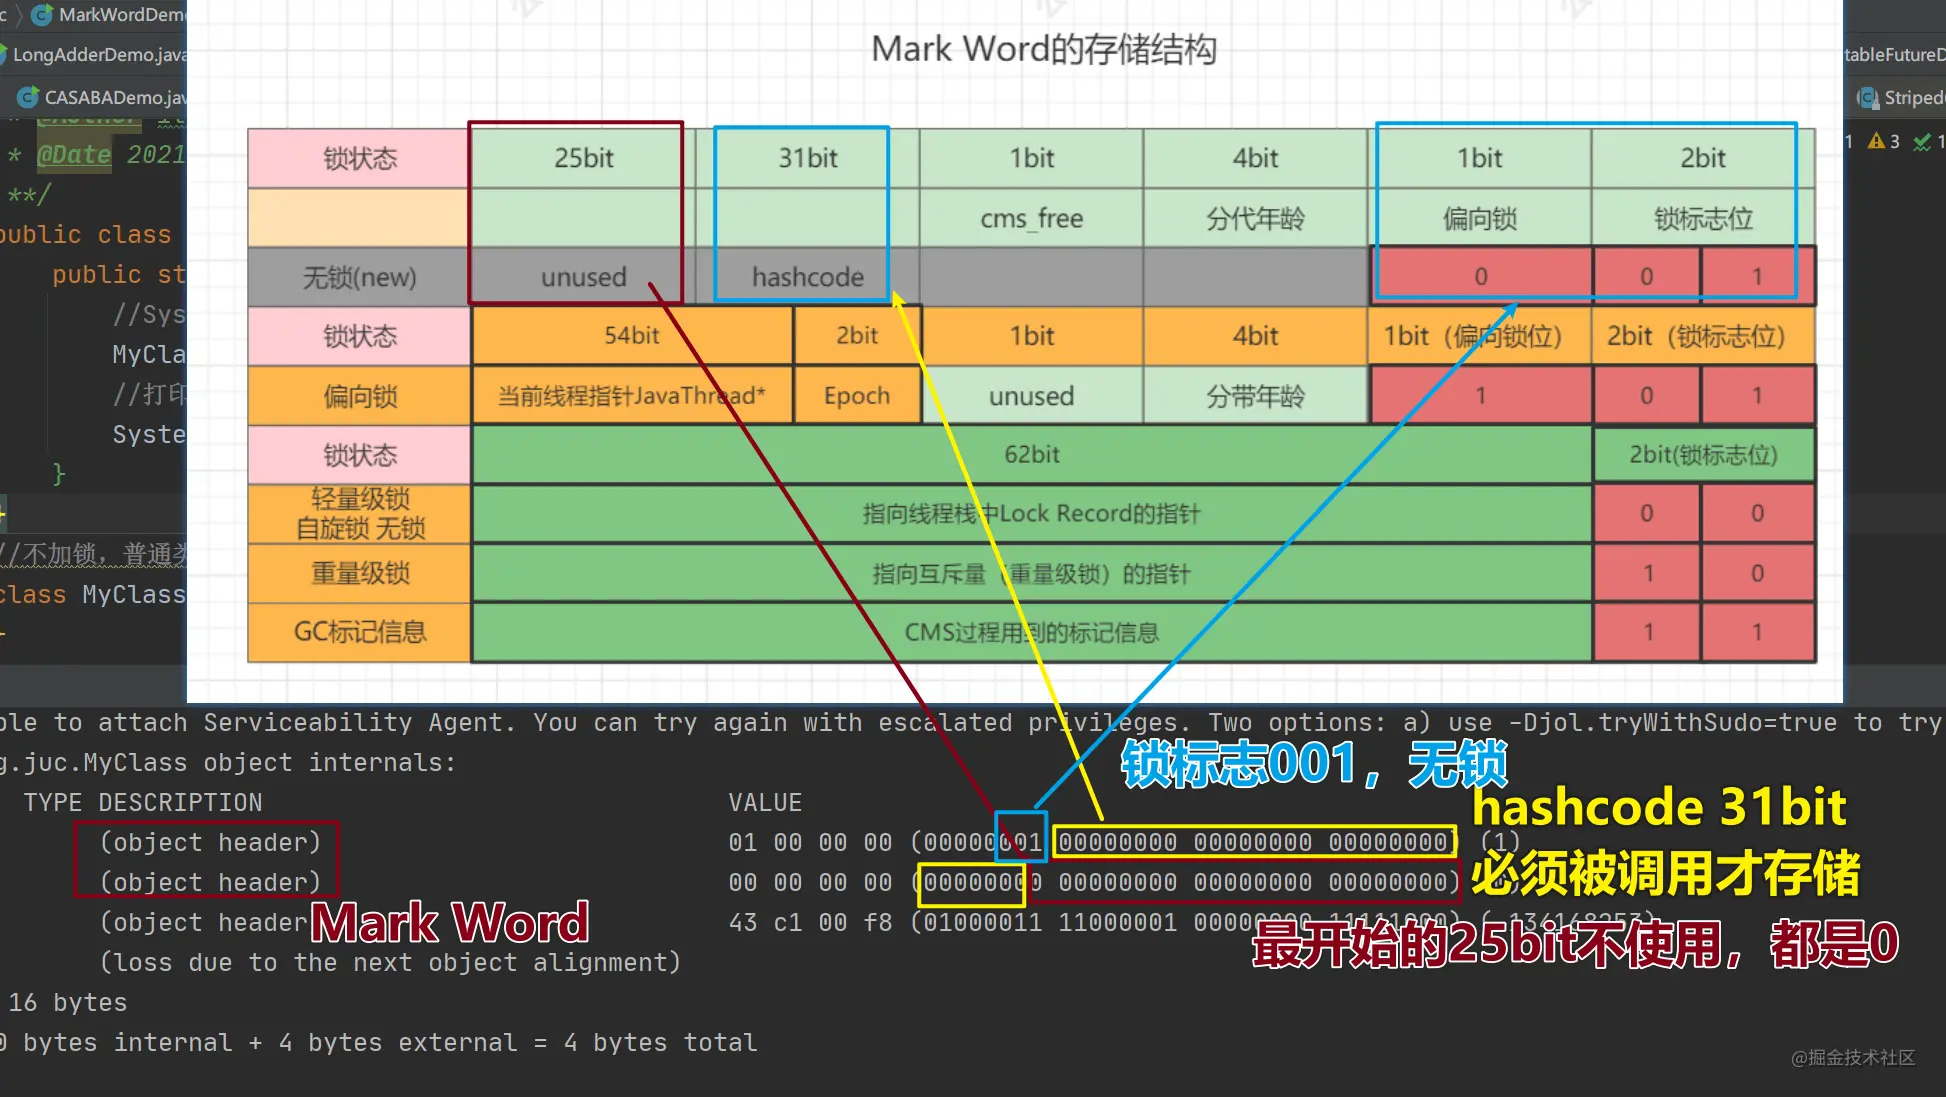Viewport: 1946px width, 1097px height.
Task: Click the first (object header) console row
Action: 210,842
